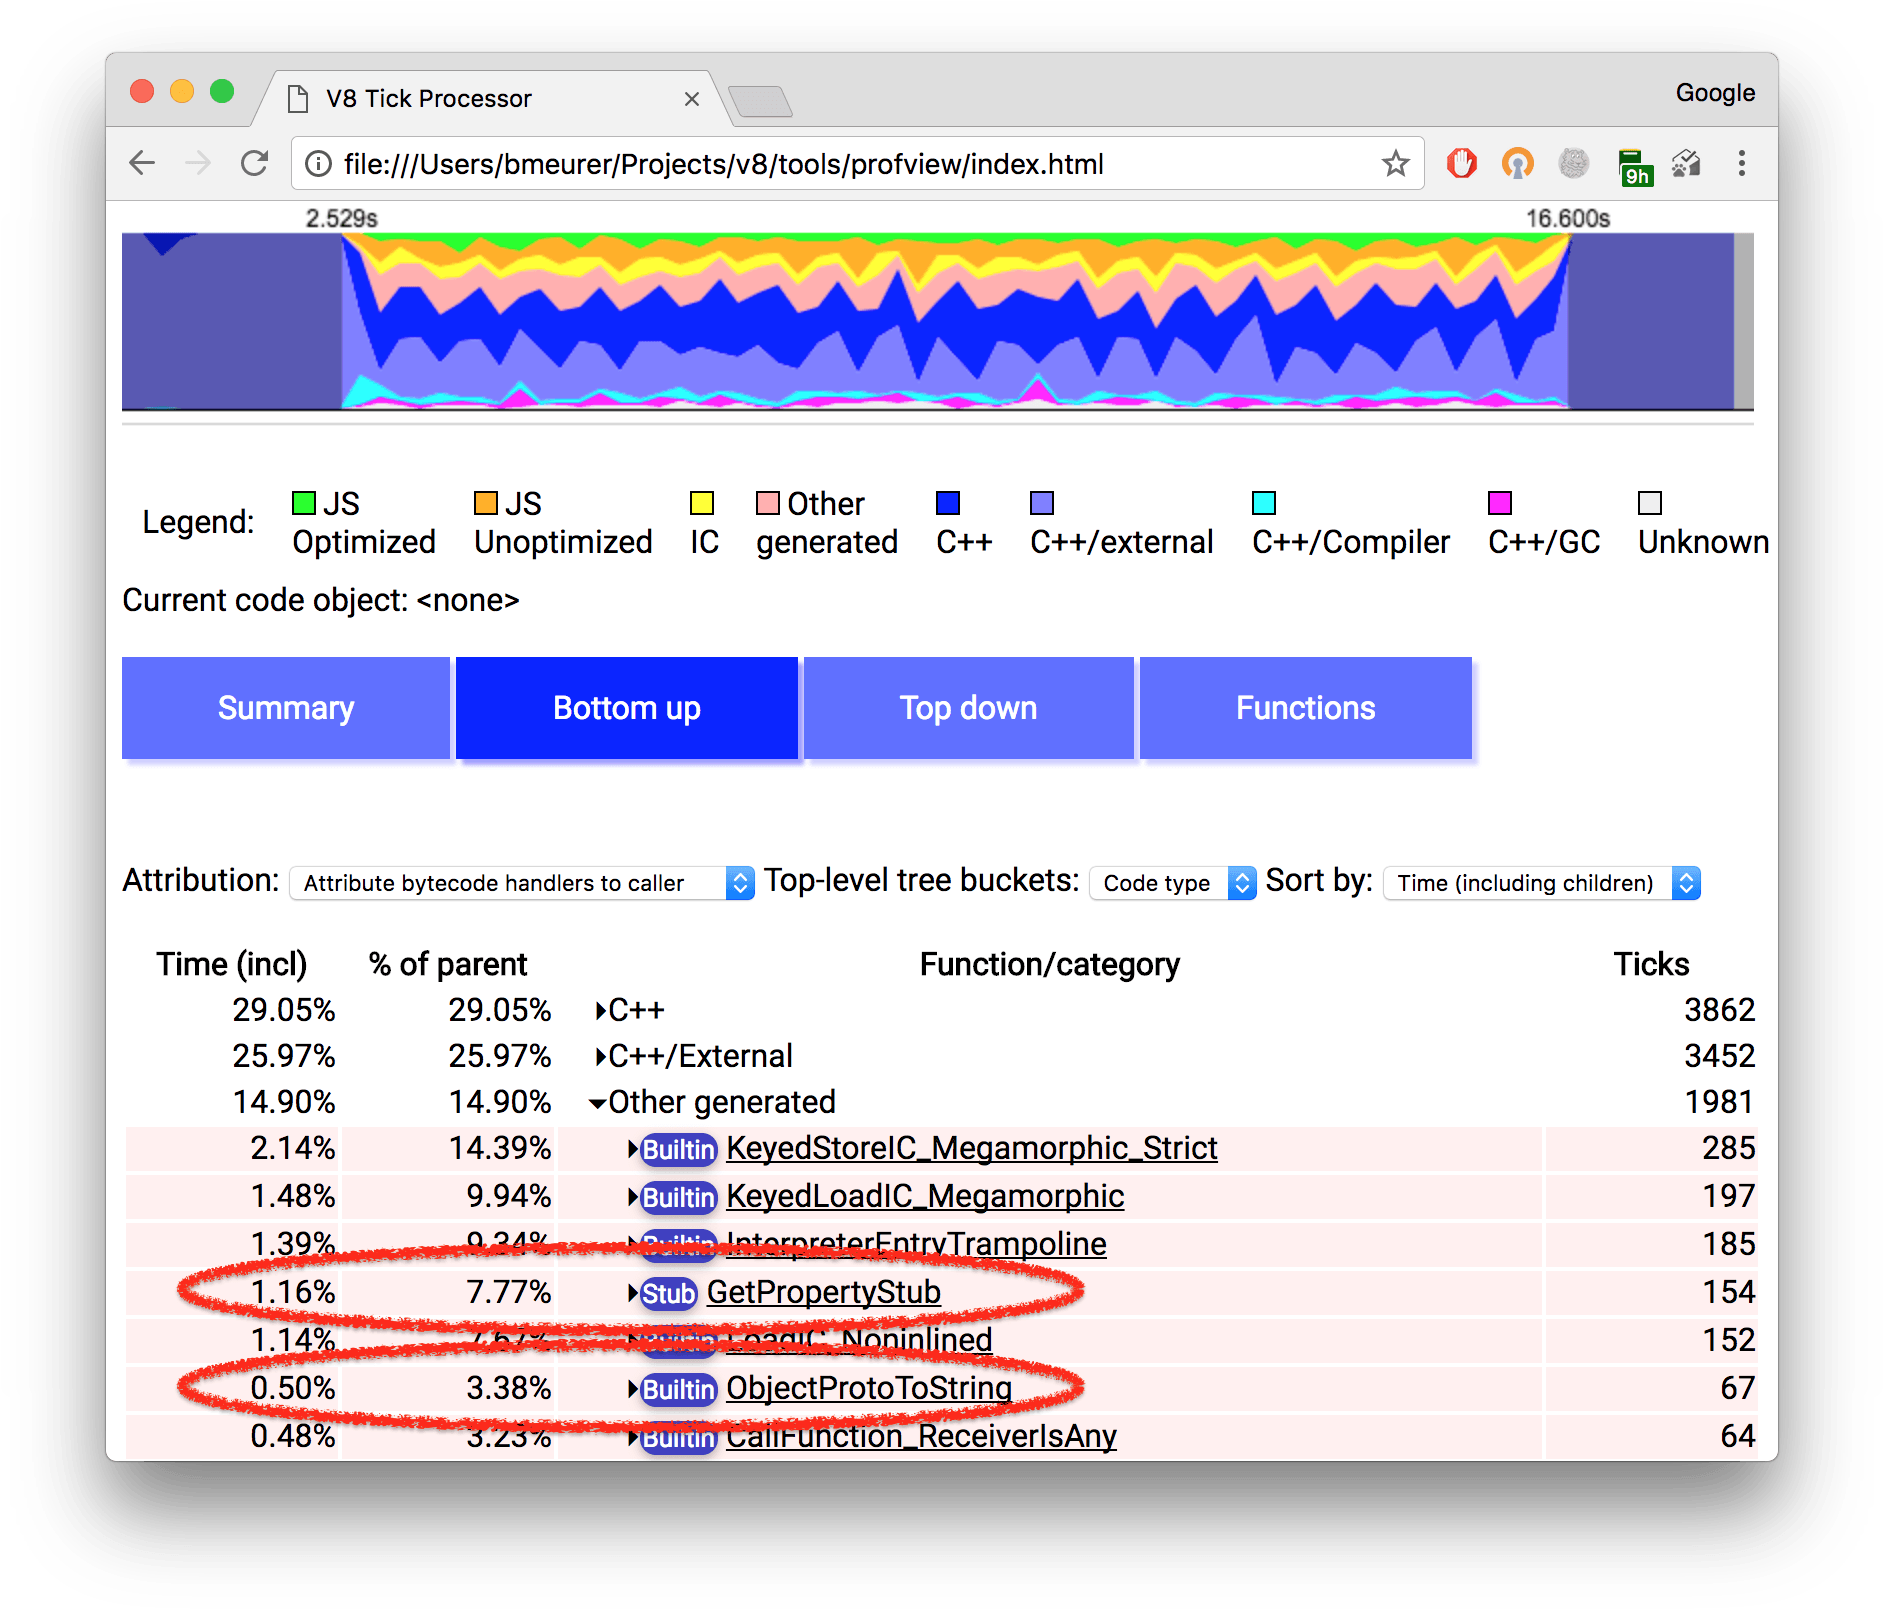Image resolution: width=1883 pixels, height=1609 pixels.
Task: Click the Builtin badge on KeyedStoreIC_Megamorphic_Strict
Action: click(678, 1150)
